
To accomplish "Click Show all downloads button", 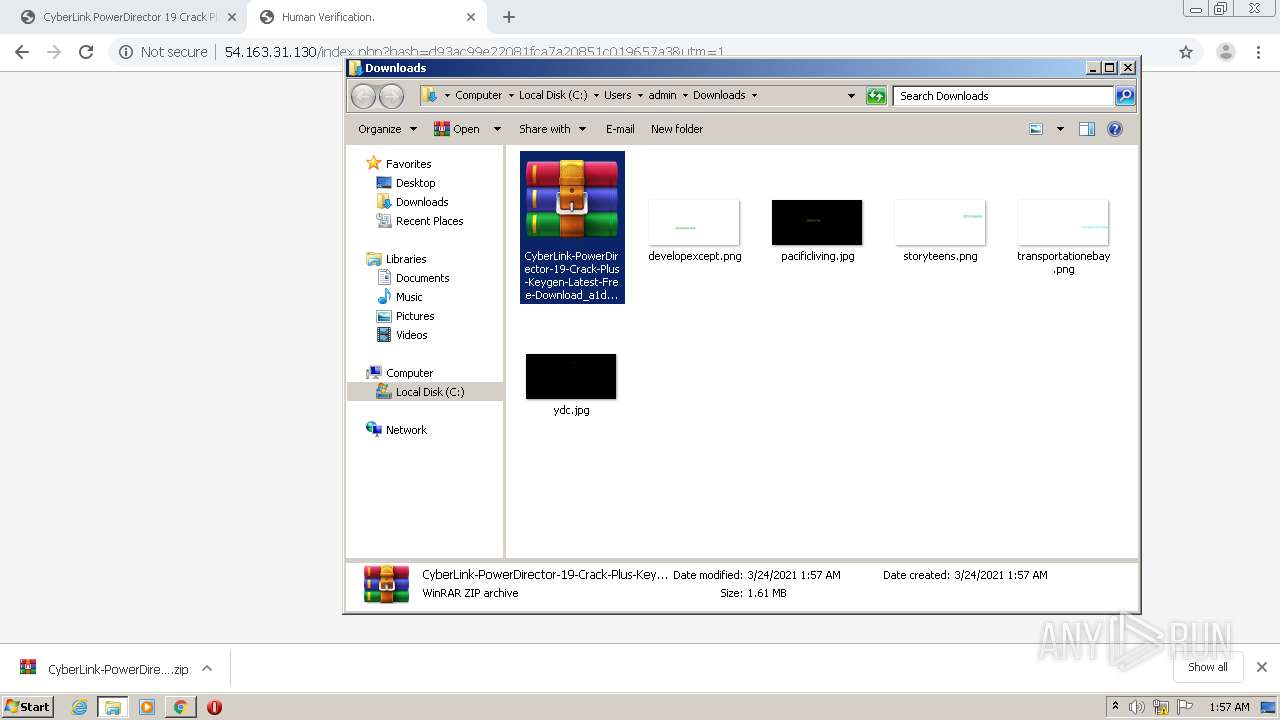I will coord(1208,667).
